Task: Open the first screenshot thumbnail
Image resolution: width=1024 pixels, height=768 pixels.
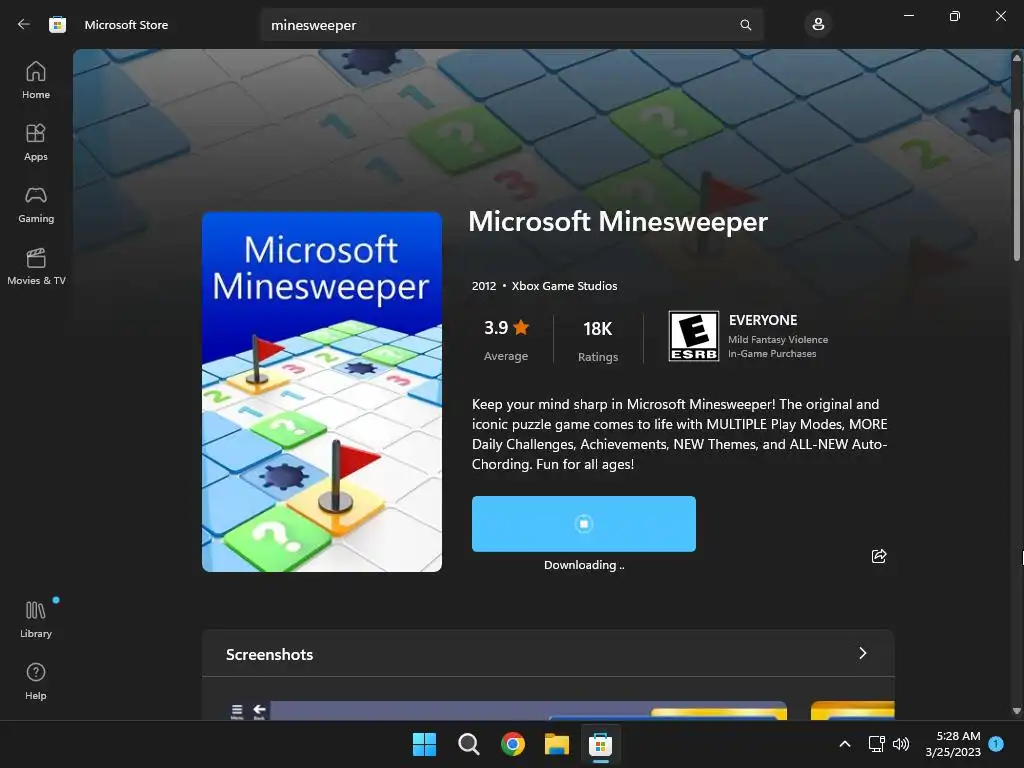Action: coord(507,711)
